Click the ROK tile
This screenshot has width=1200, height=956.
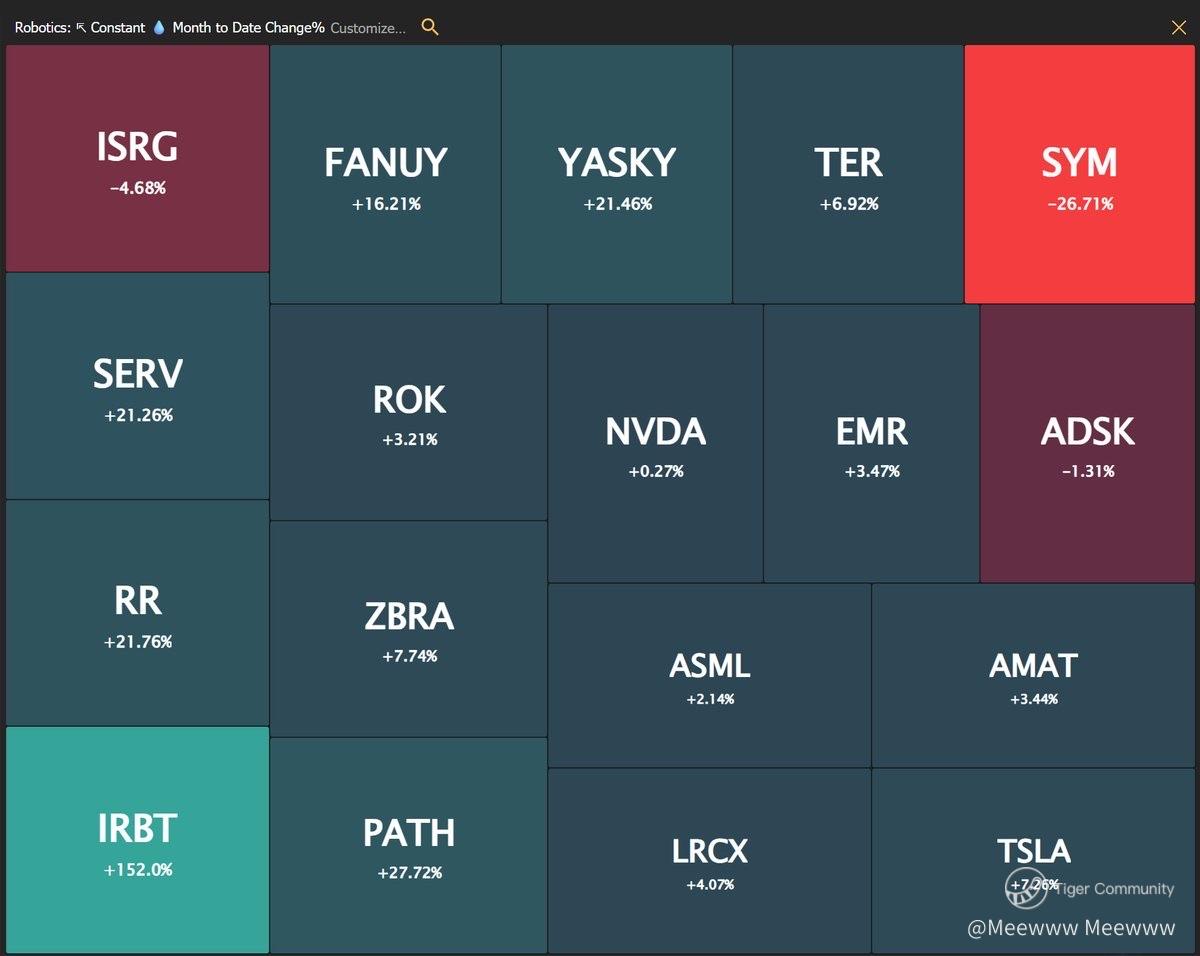point(409,412)
